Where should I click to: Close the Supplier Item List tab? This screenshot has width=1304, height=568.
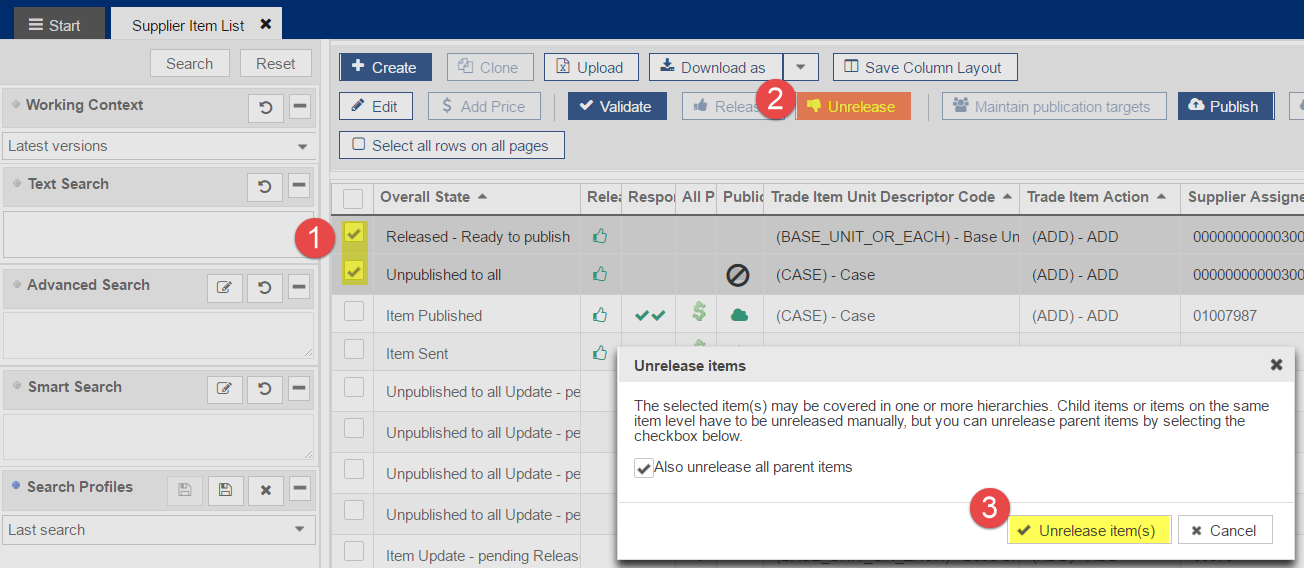(x=265, y=24)
